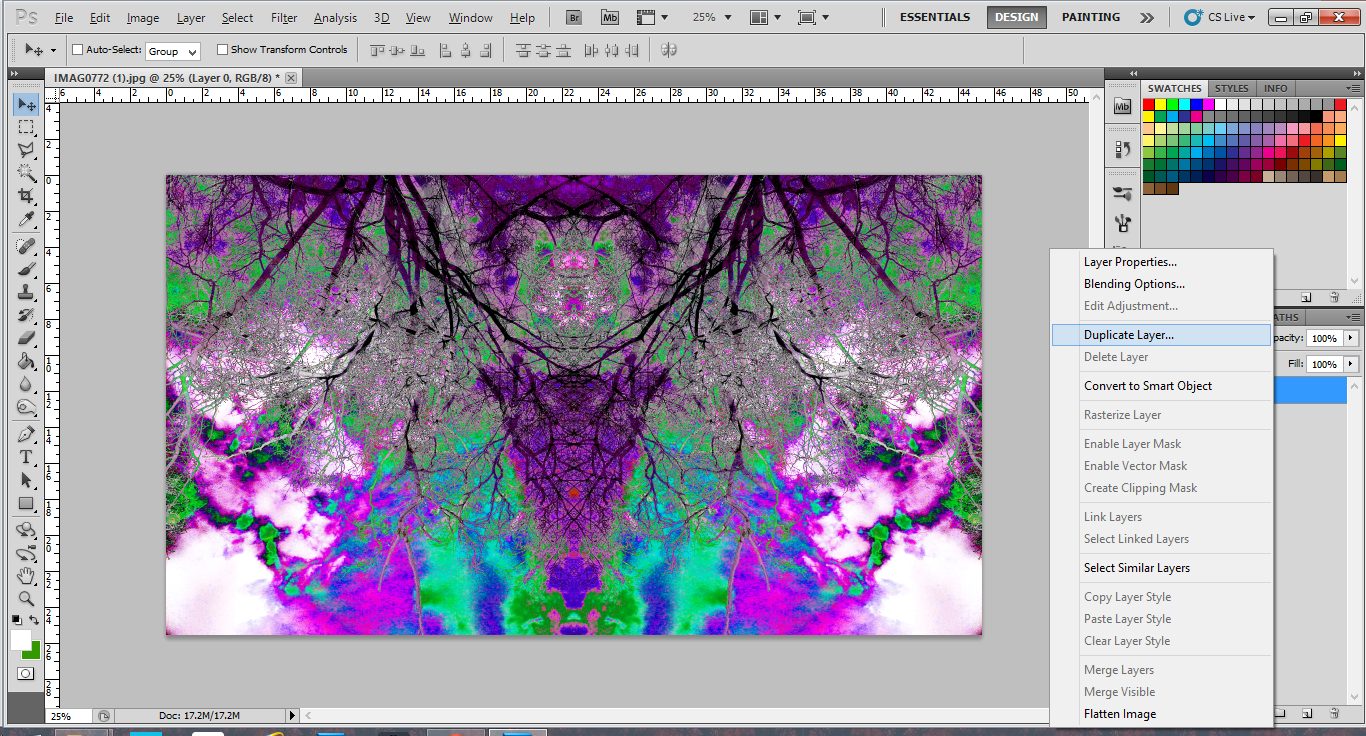
Task: Swap foreground and background colors
Action: [35, 621]
